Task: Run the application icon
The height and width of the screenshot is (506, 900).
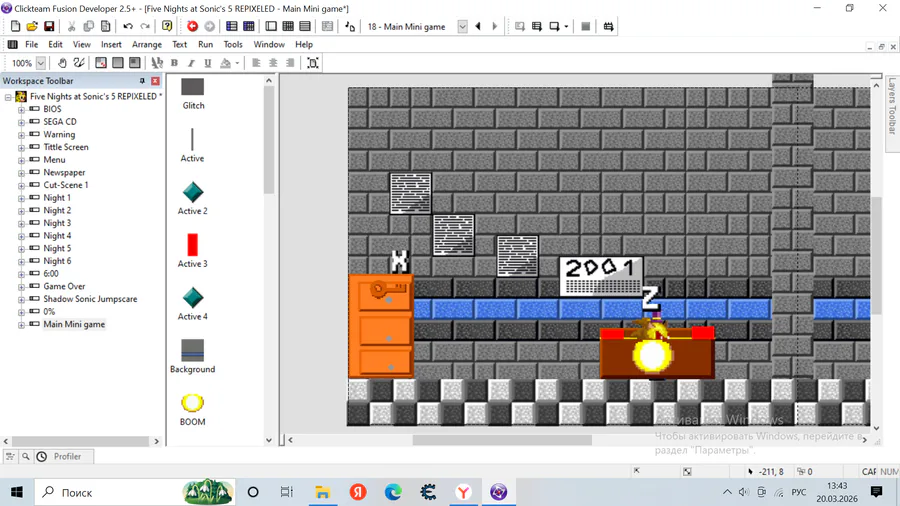Action: pos(537,26)
